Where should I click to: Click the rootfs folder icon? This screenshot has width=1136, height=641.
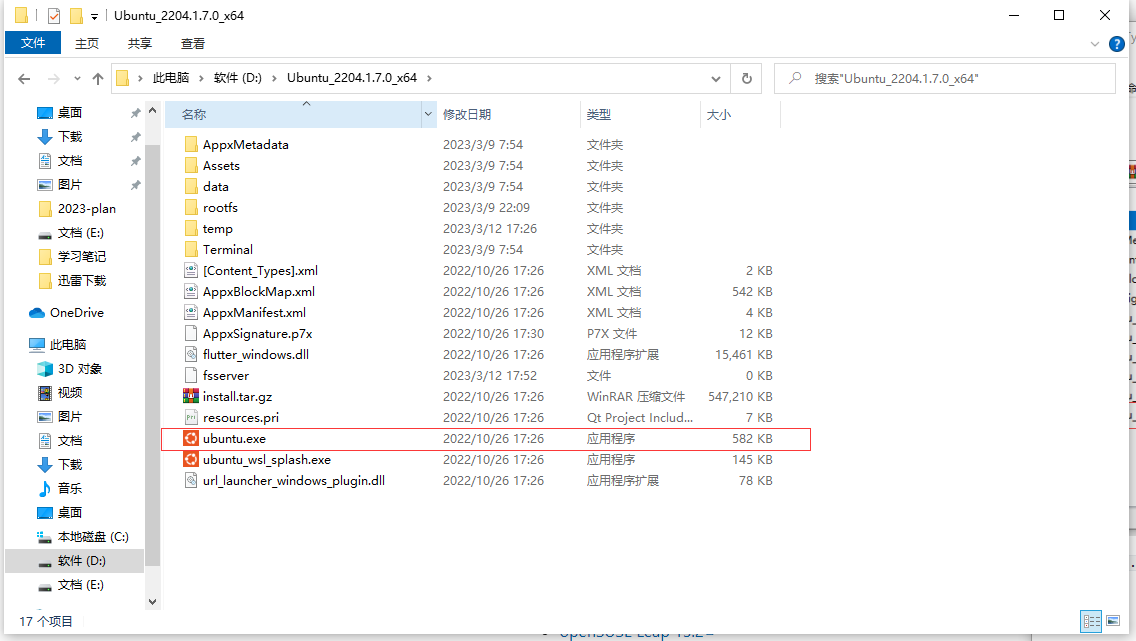click(x=191, y=207)
